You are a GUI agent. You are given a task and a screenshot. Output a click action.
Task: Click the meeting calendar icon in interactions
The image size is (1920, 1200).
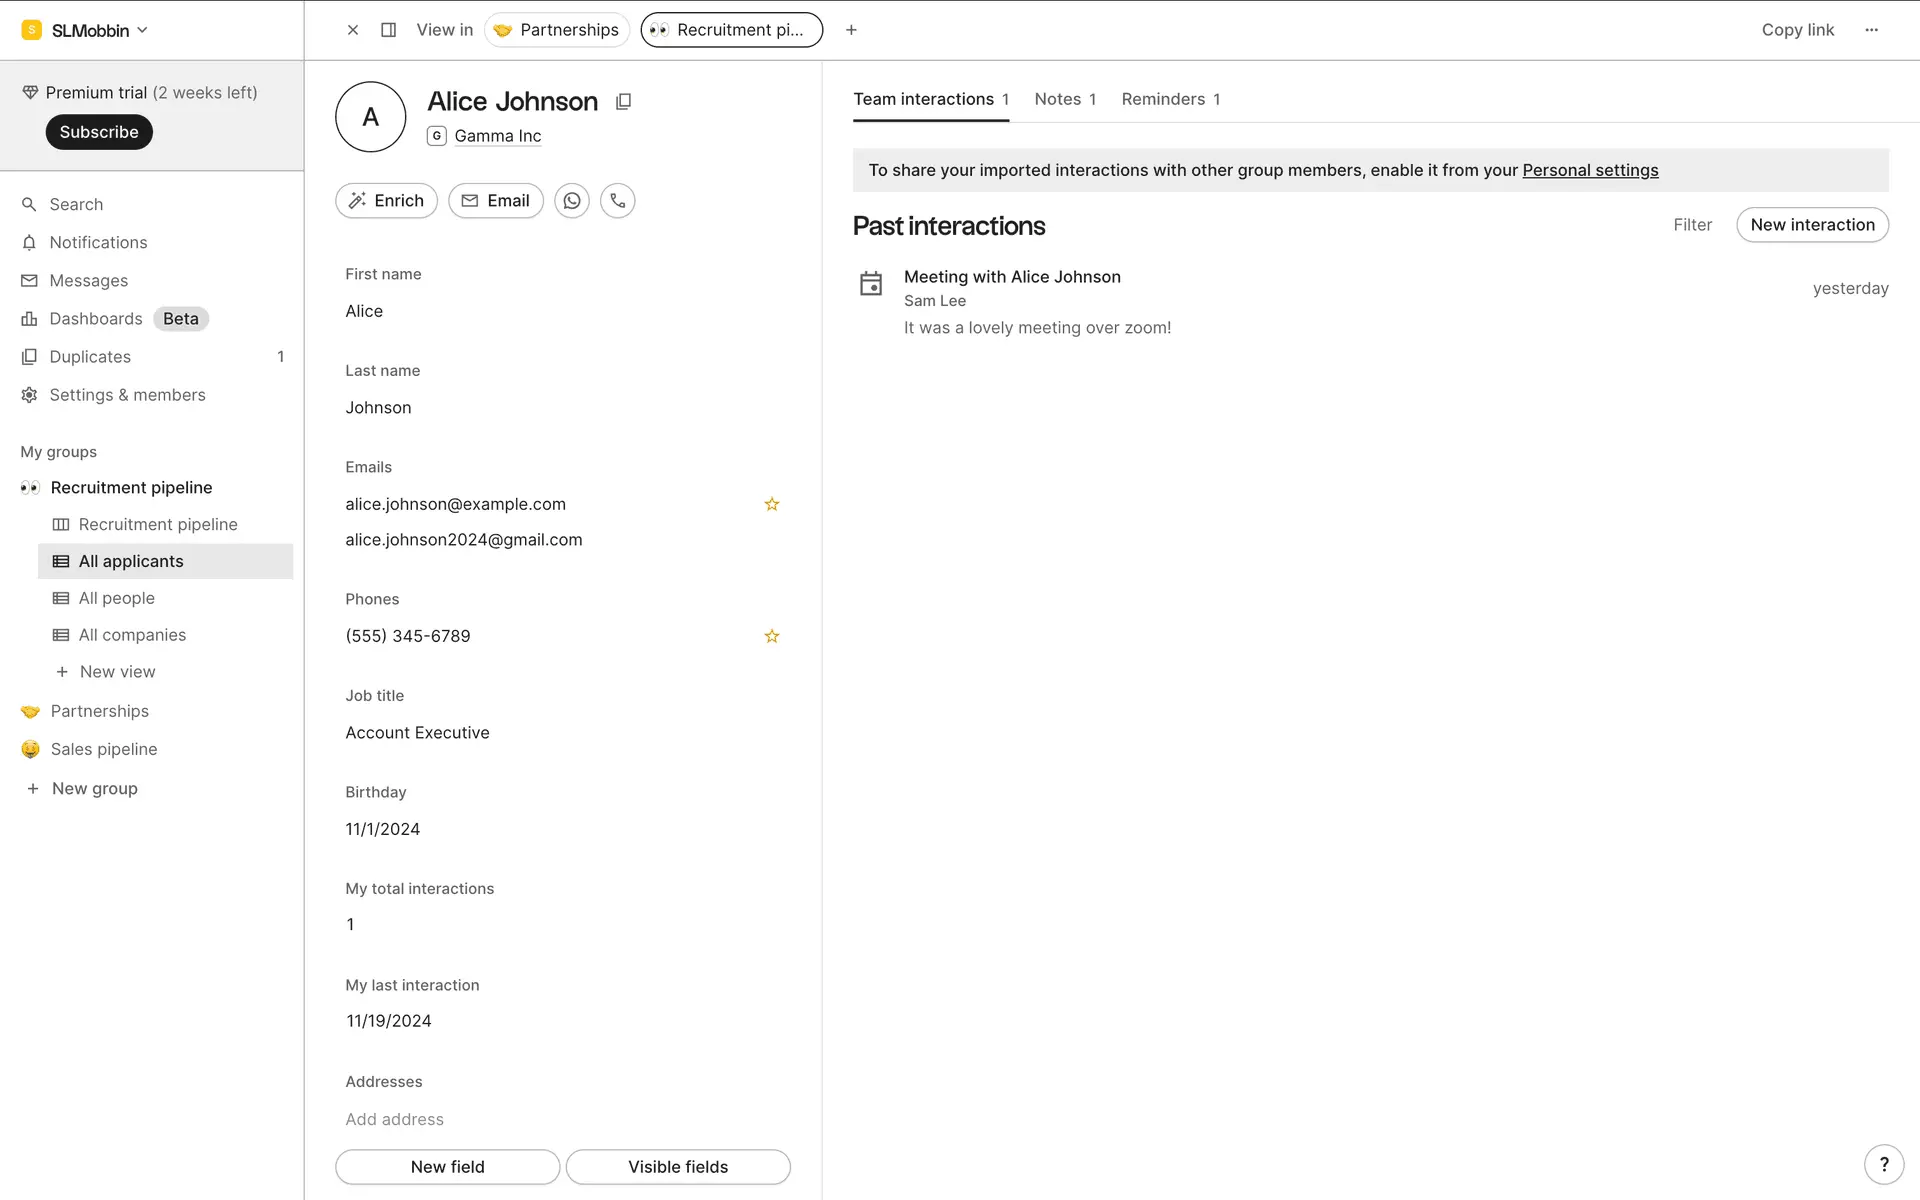tap(871, 284)
